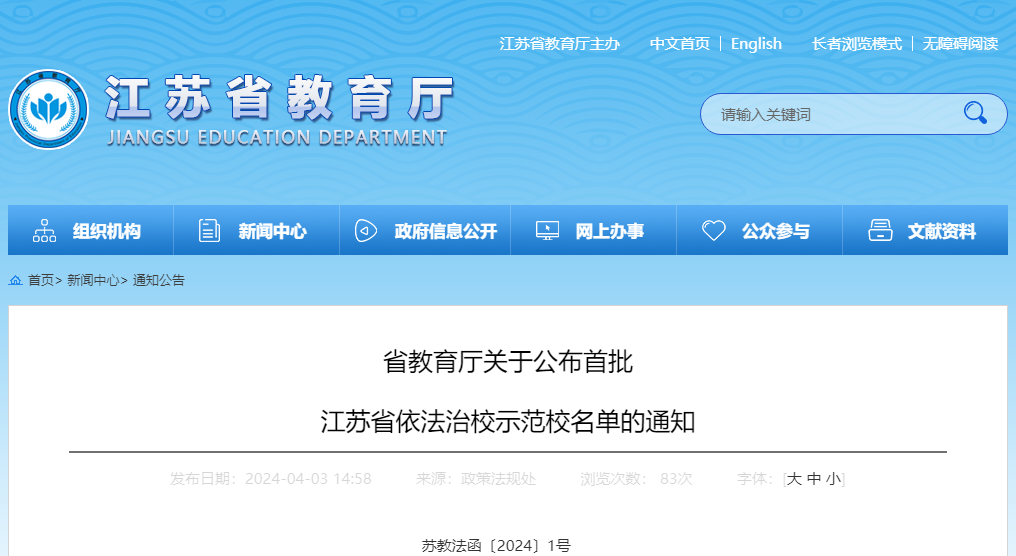Set font size to 大
This screenshot has height=556, width=1016.
pyautogui.click(x=794, y=479)
